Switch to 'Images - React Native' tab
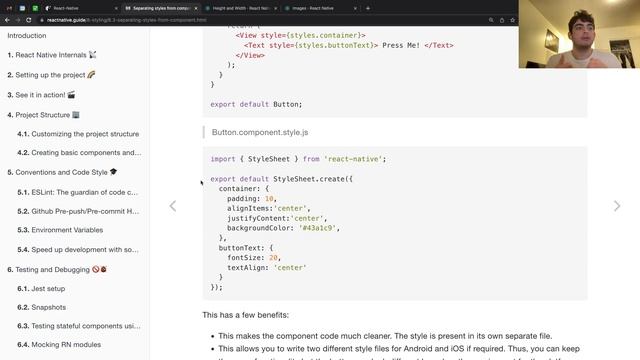 tap(320, 8)
